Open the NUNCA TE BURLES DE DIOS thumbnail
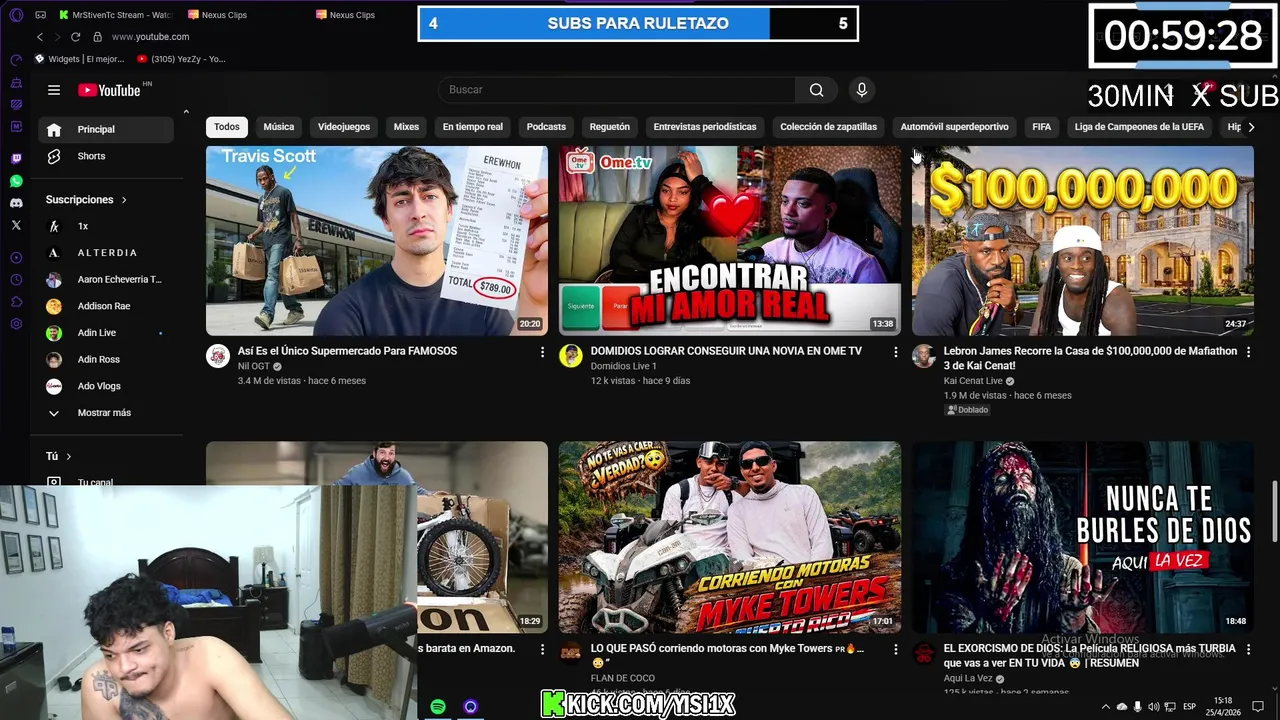The image size is (1280, 720). point(1083,537)
